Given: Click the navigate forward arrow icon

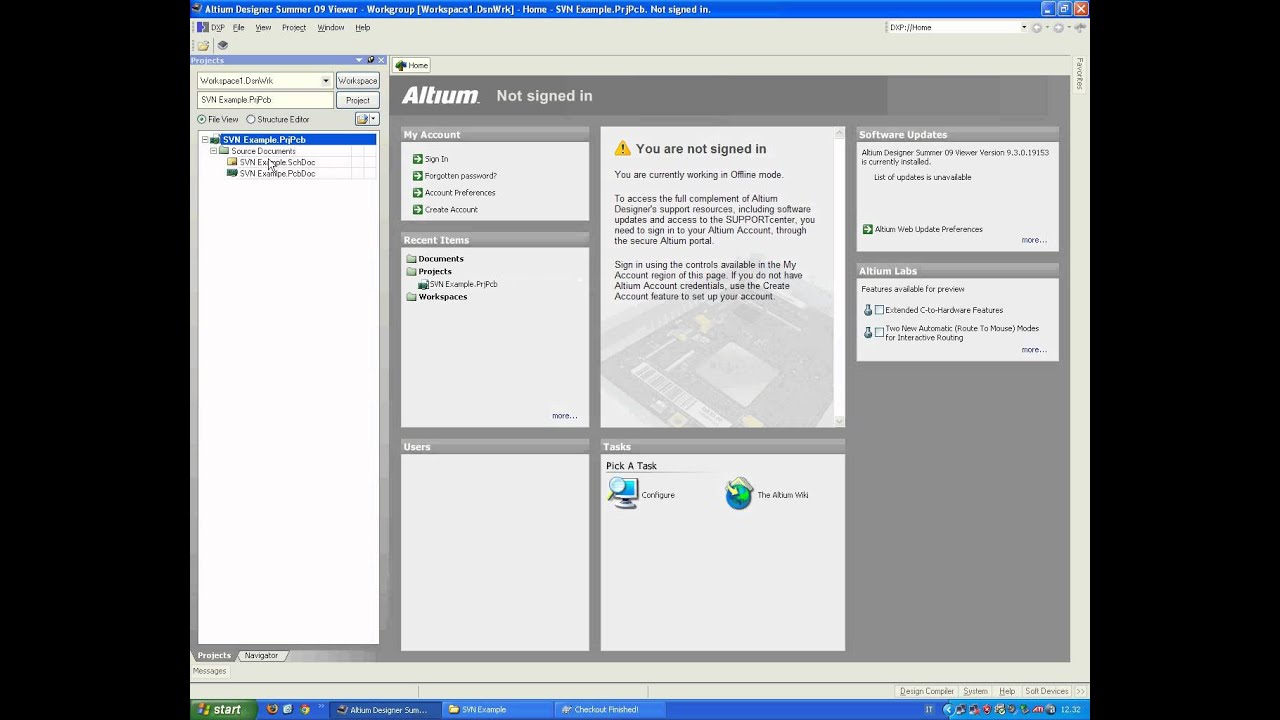Looking at the screenshot, I should point(1058,28).
